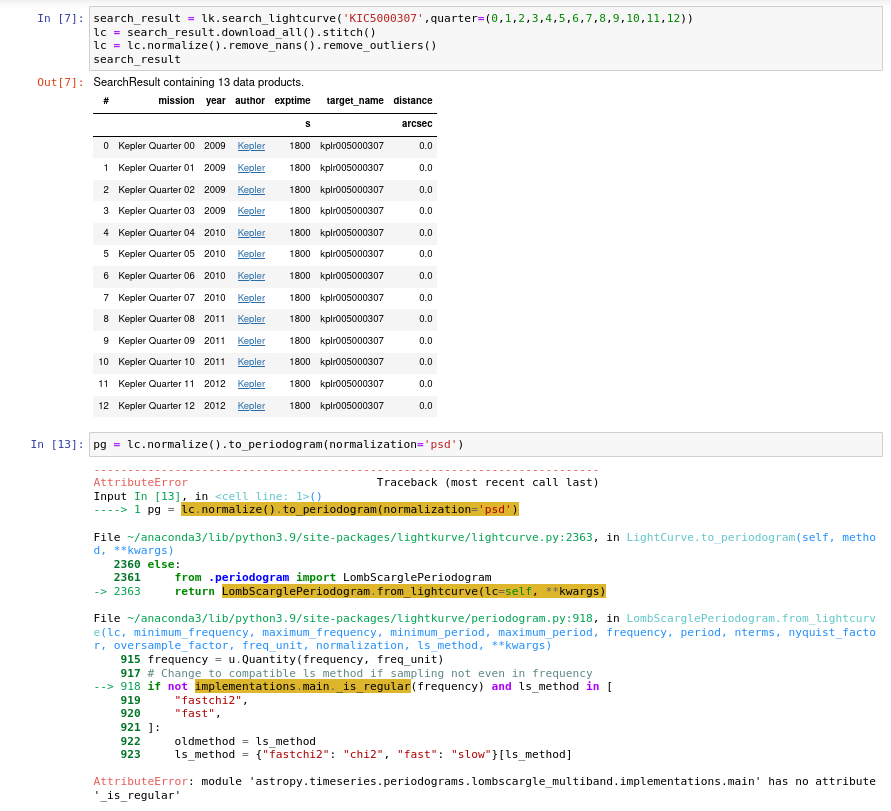This screenshot has width=891, height=811.
Task: Select the In [13] code cell
Action: (400, 444)
